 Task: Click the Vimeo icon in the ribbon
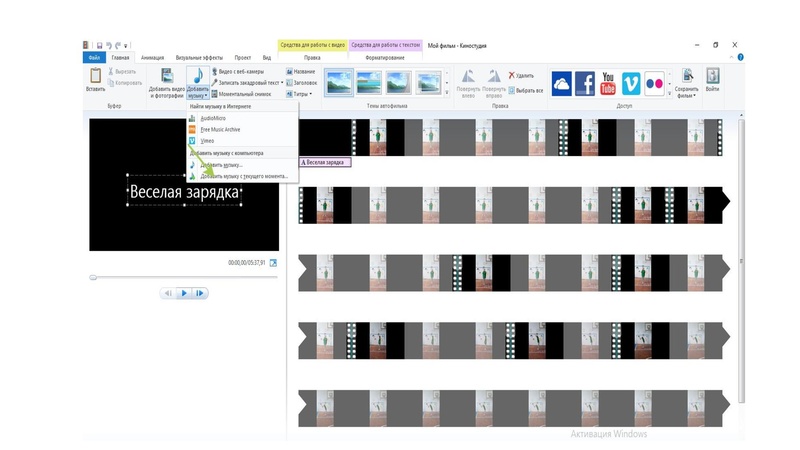click(x=631, y=83)
